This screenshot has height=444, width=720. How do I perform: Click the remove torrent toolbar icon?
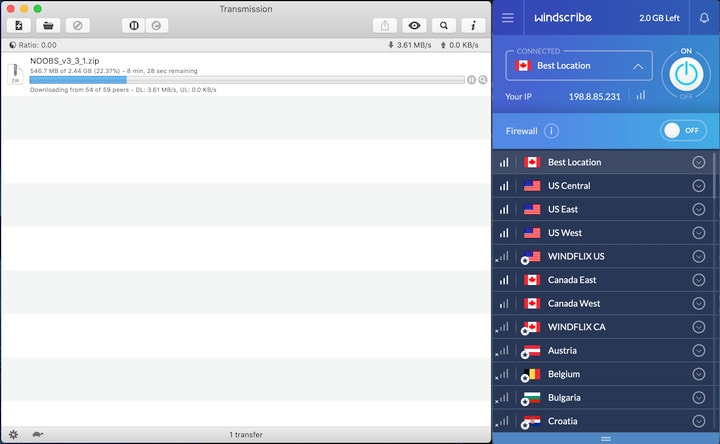click(77, 26)
